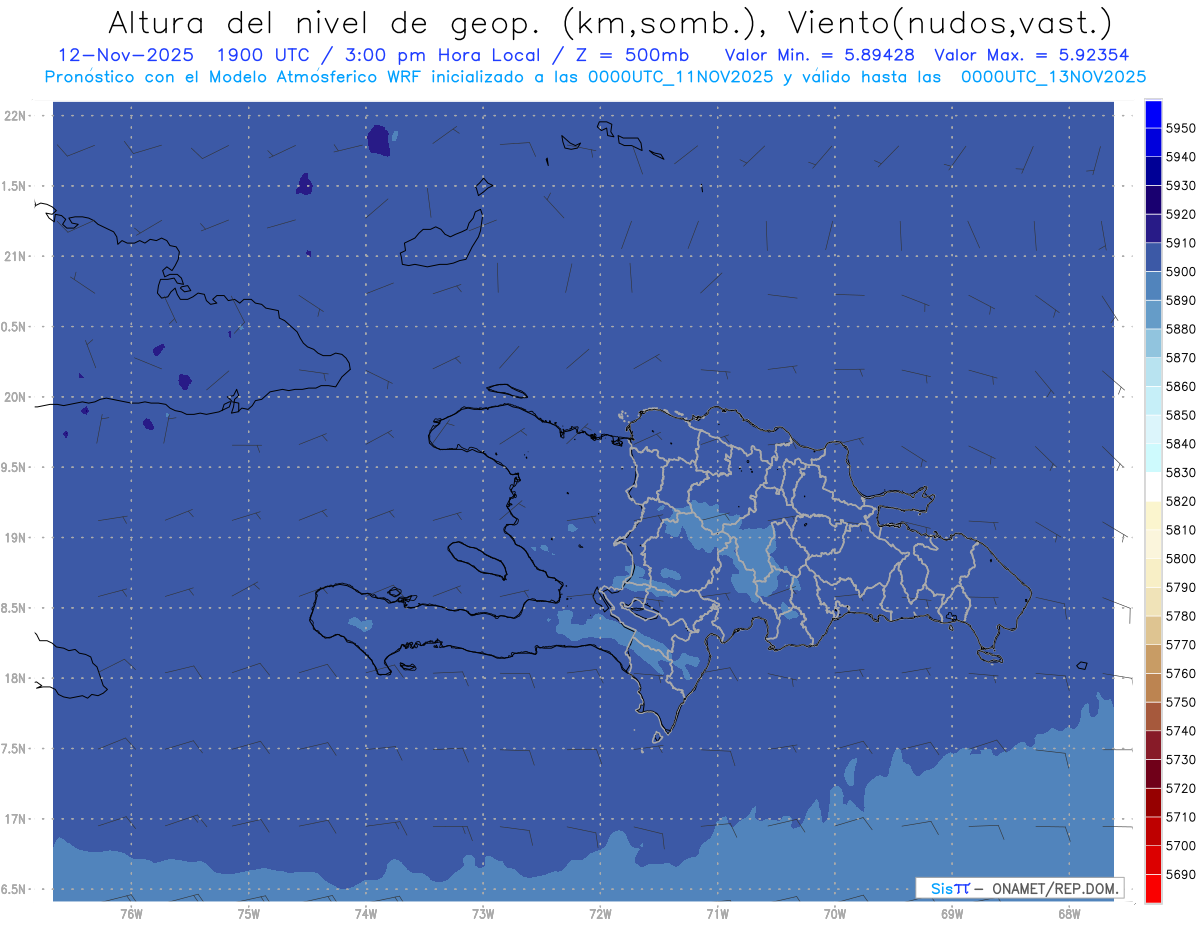Viewport: 1200px width, 927px height.
Task: Click the 5710 colorbar value
Action: (x=1181, y=817)
